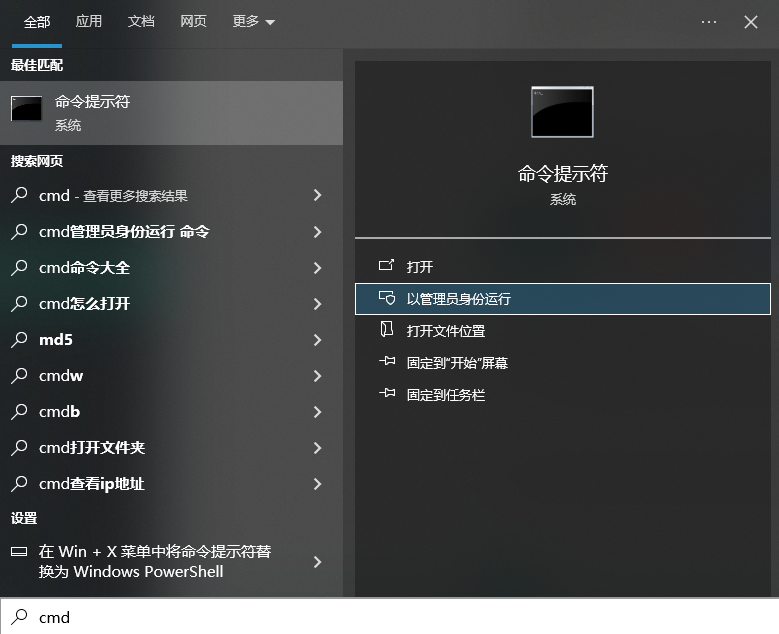The width and height of the screenshot is (779, 634).
Task: Click search icon beside cmd怎么打开
Action: 19,303
